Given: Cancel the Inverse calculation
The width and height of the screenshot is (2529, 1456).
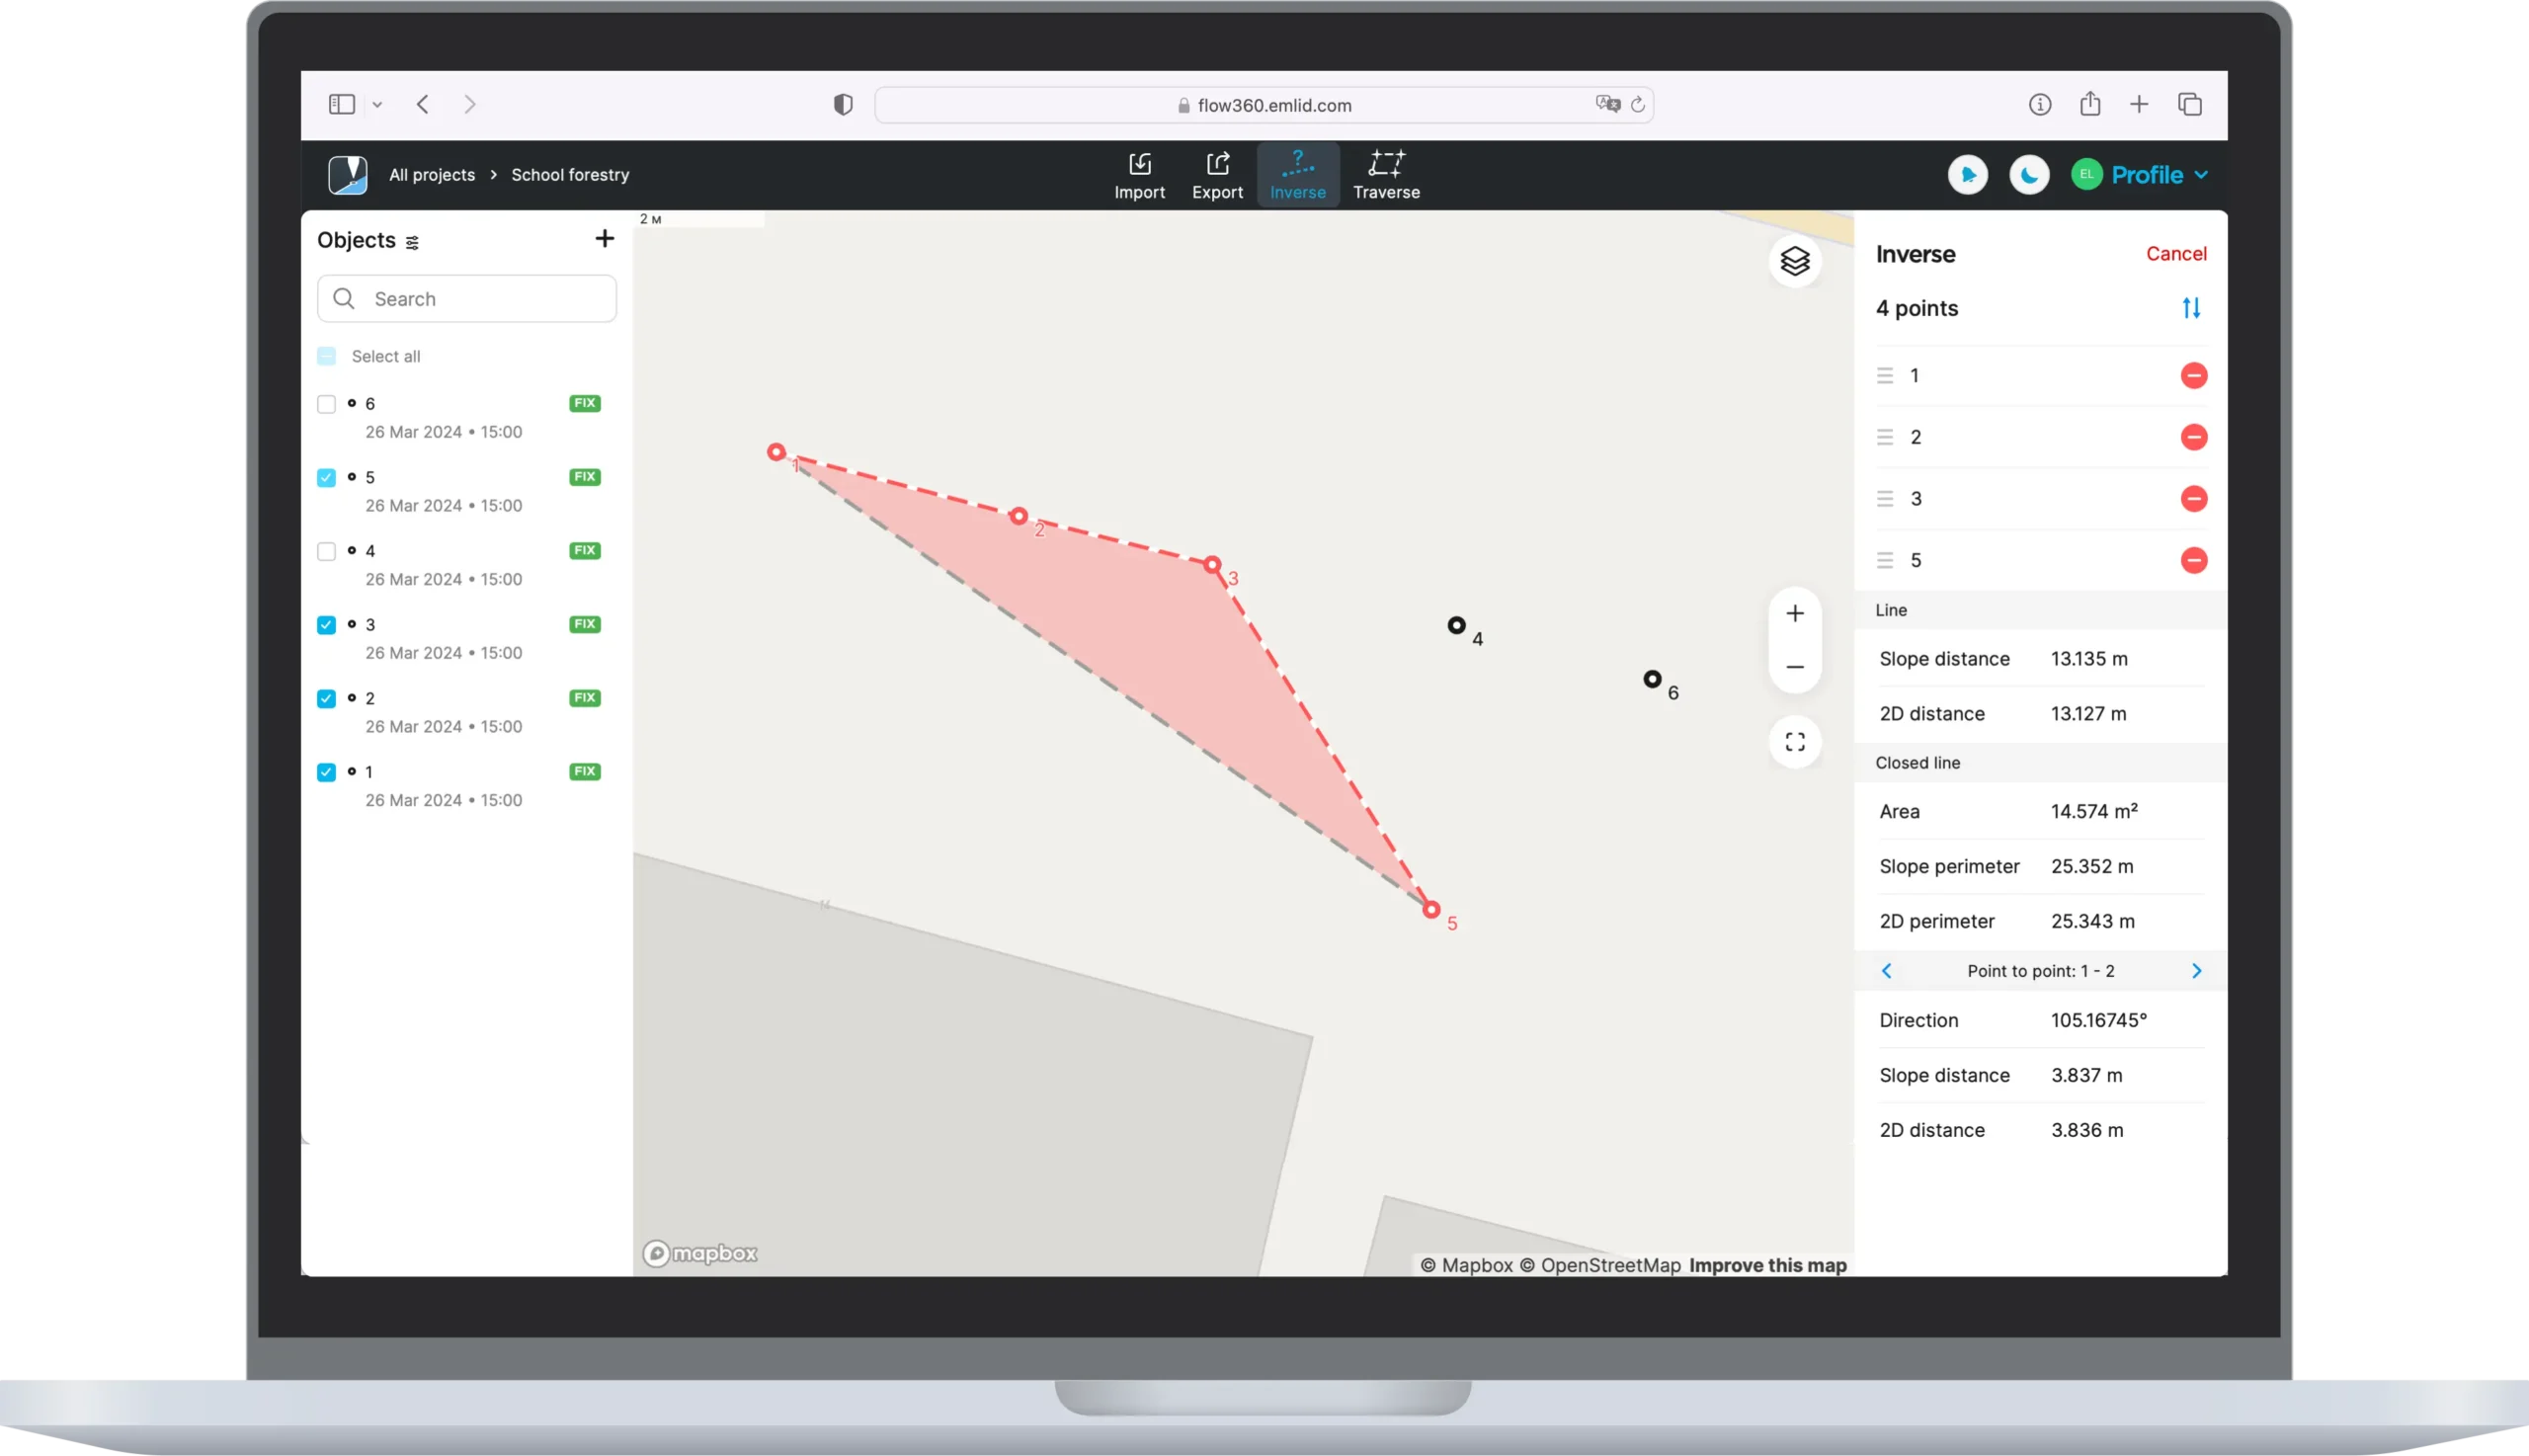Looking at the screenshot, I should click(x=2175, y=254).
